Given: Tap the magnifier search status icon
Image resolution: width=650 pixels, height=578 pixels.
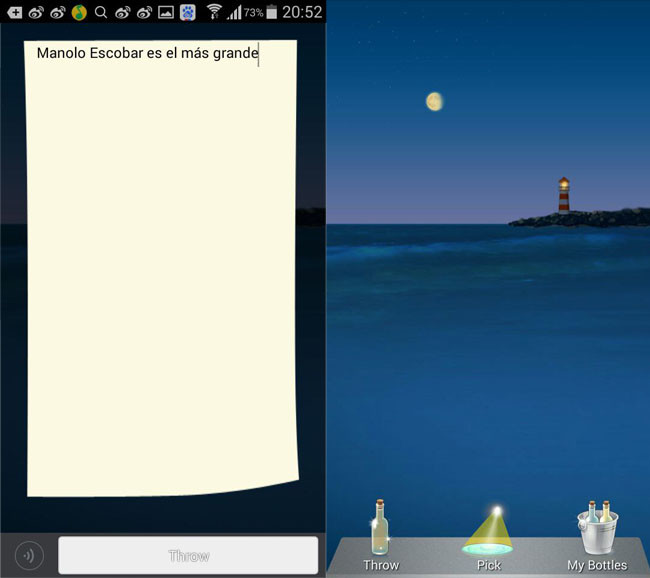Looking at the screenshot, I should [x=101, y=12].
